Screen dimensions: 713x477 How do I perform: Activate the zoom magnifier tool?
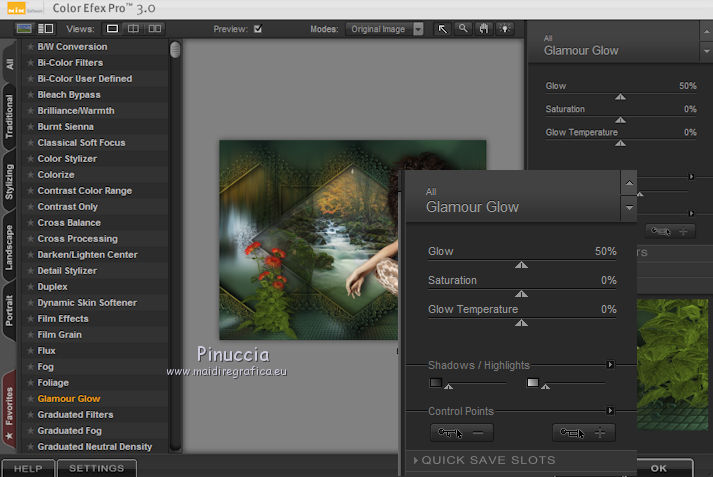tap(463, 29)
